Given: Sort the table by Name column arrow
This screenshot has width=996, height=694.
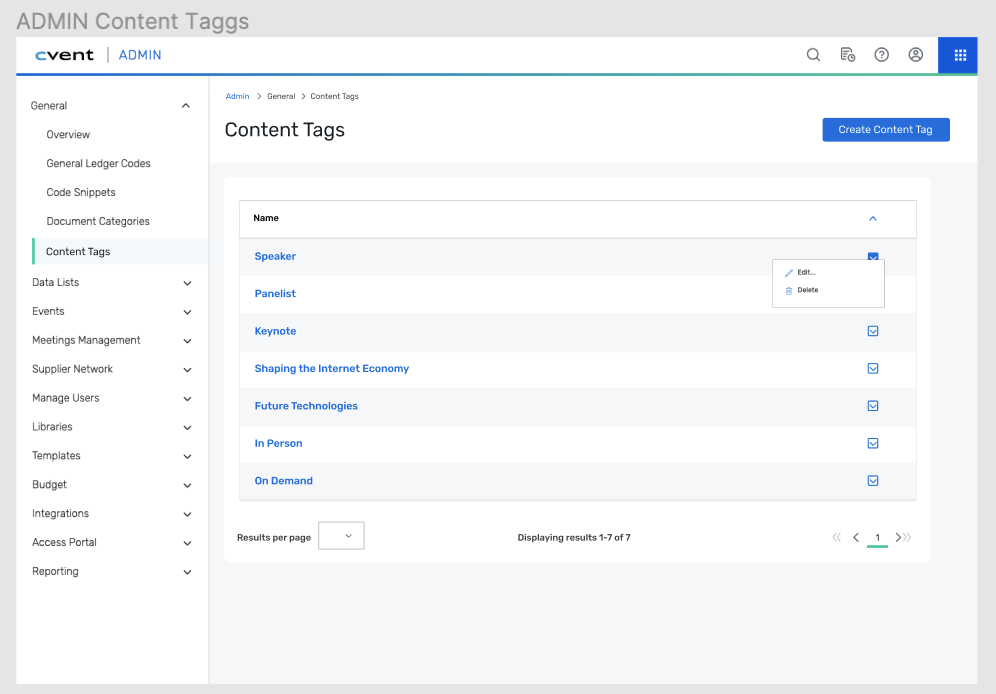Looking at the screenshot, I should click(872, 218).
